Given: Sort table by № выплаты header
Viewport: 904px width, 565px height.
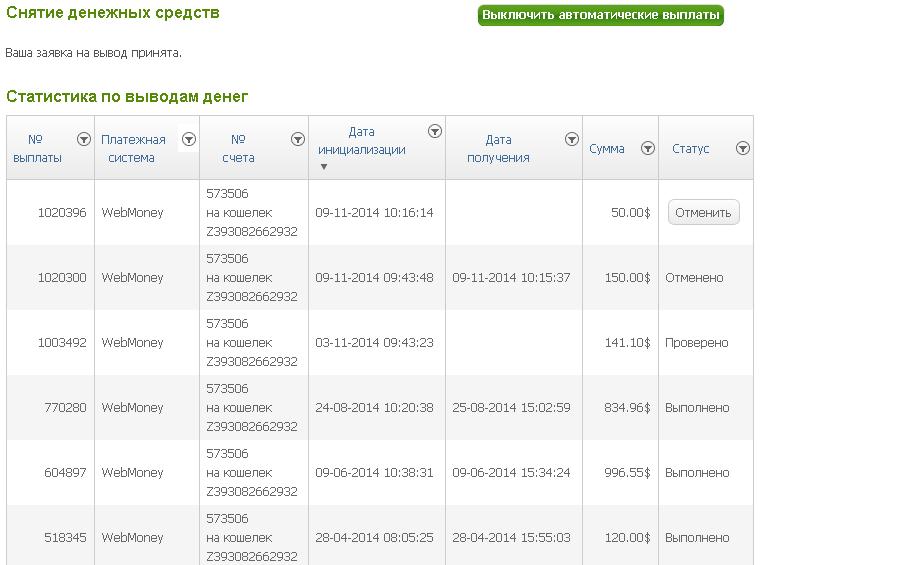Looking at the screenshot, I should pos(37,149).
